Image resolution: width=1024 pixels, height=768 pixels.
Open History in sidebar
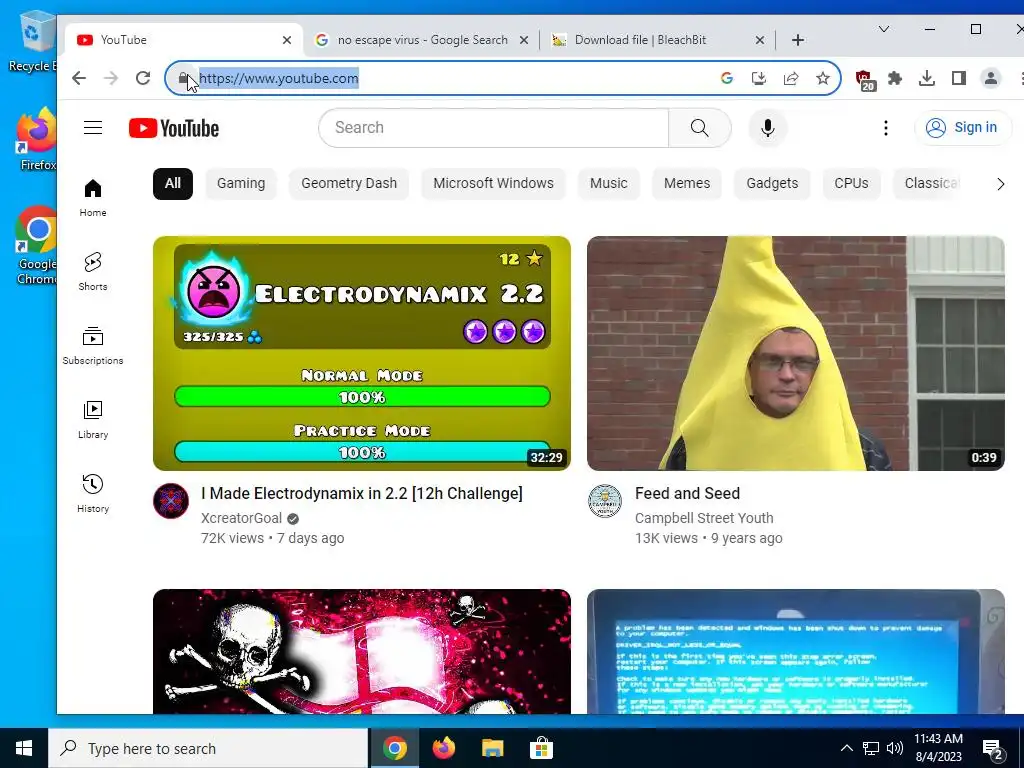click(x=93, y=493)
